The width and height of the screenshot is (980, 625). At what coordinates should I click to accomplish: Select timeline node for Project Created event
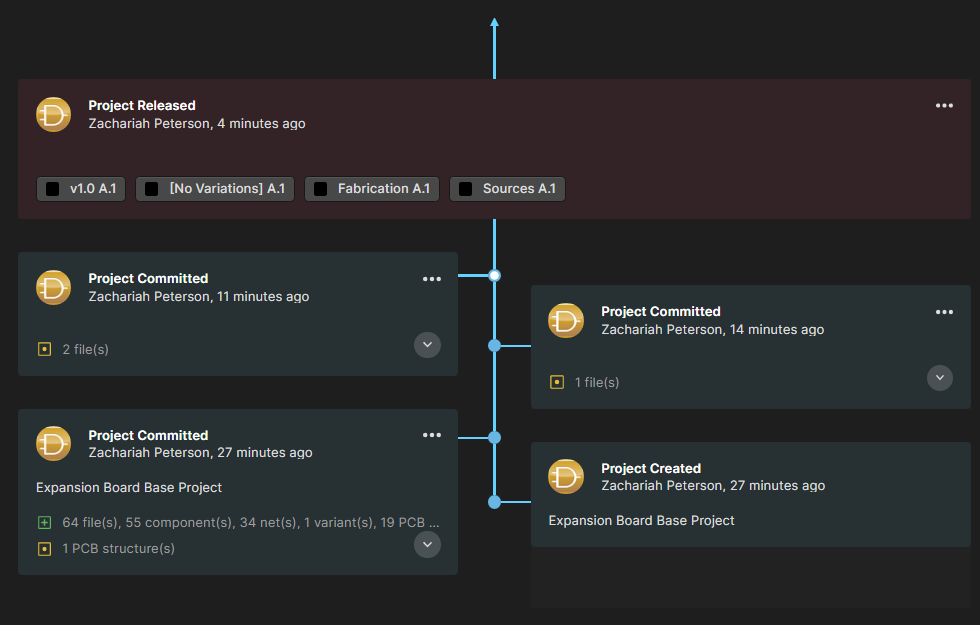494,502
